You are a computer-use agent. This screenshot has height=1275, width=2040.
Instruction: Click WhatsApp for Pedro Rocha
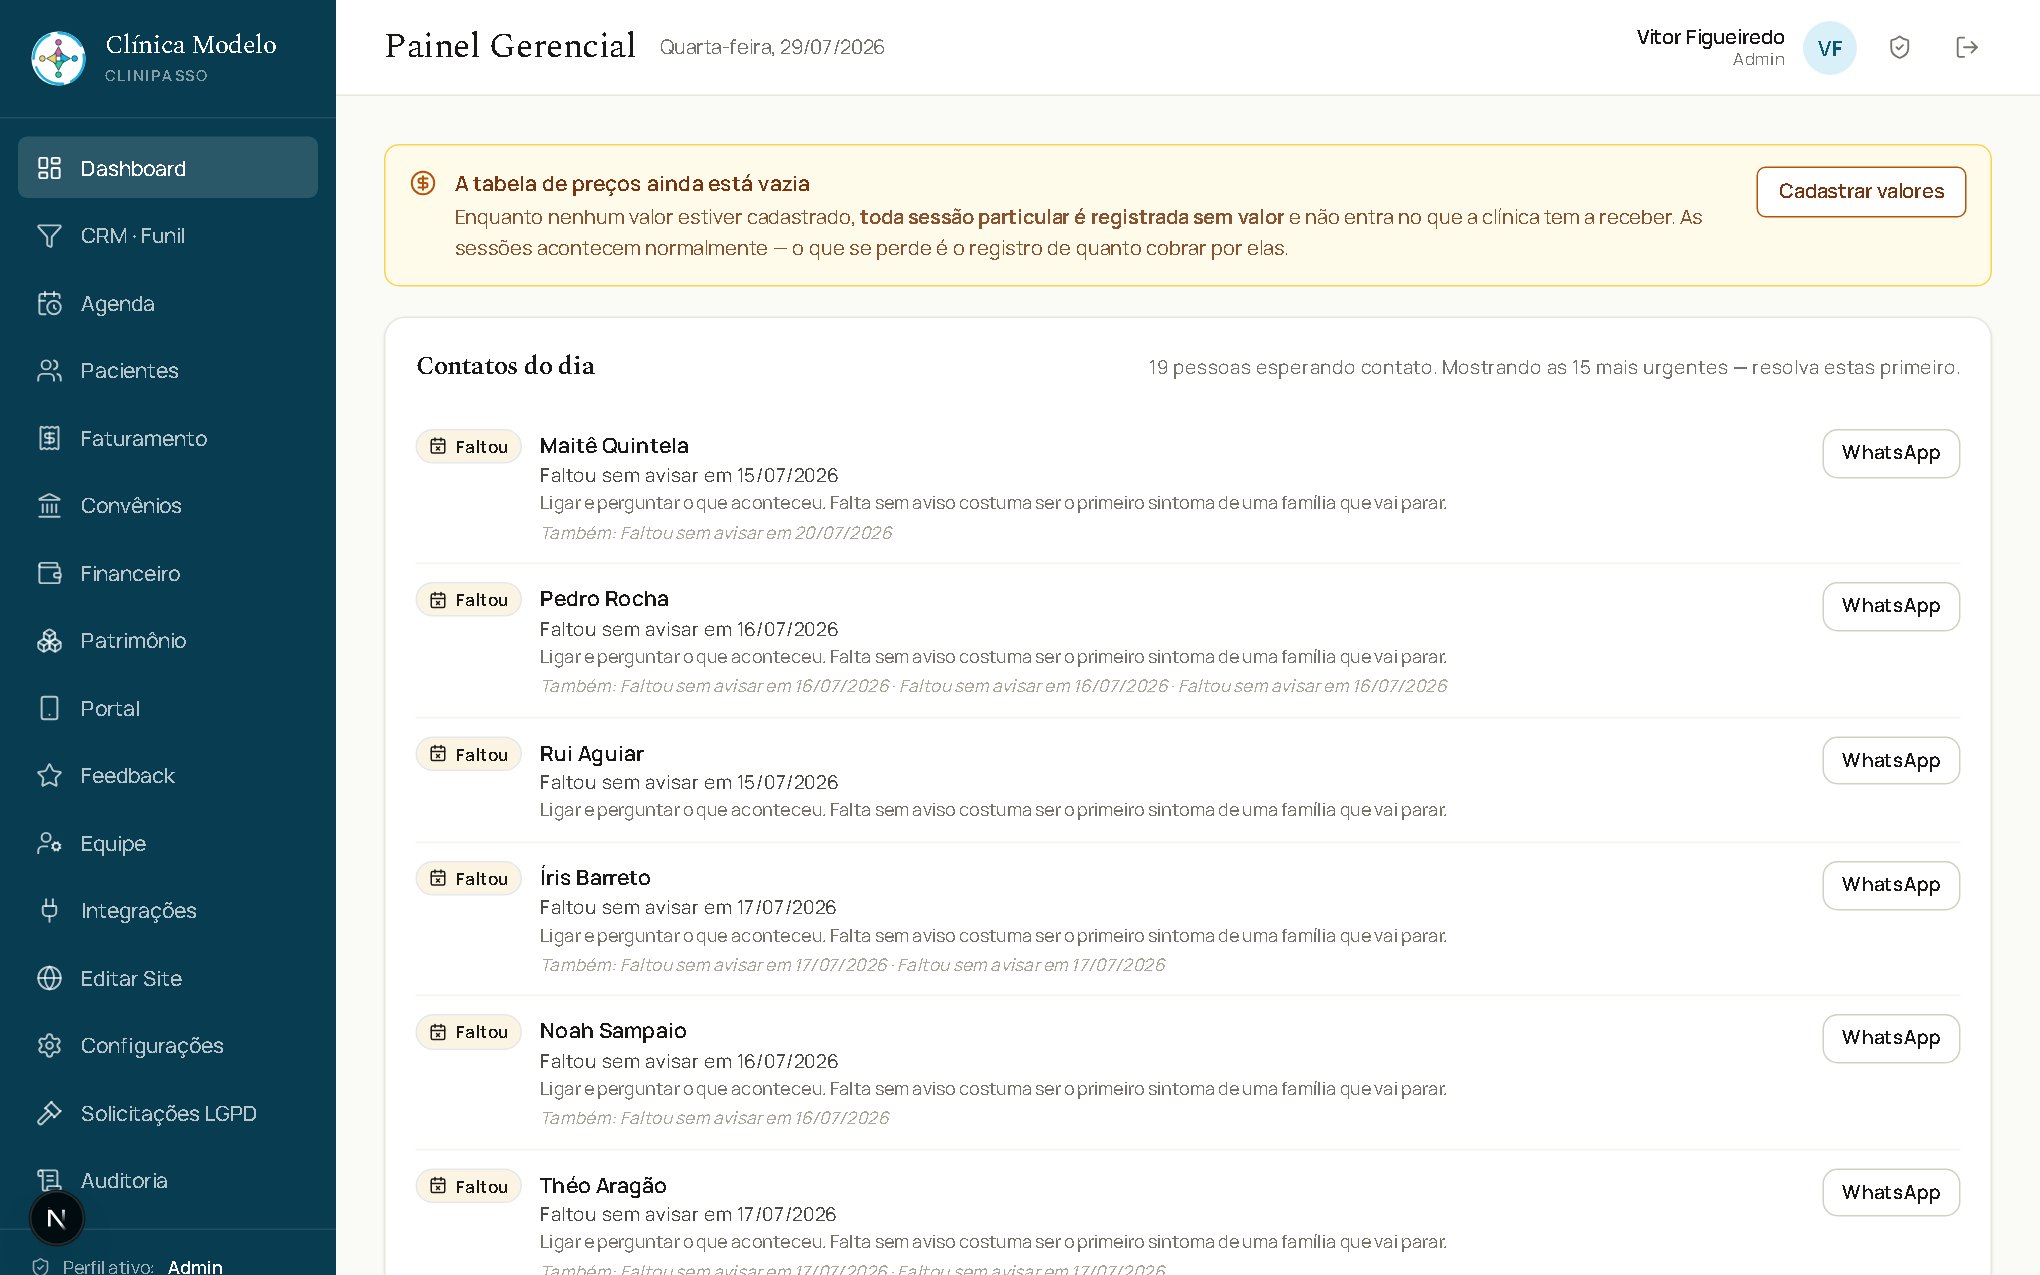[1891, 606]
